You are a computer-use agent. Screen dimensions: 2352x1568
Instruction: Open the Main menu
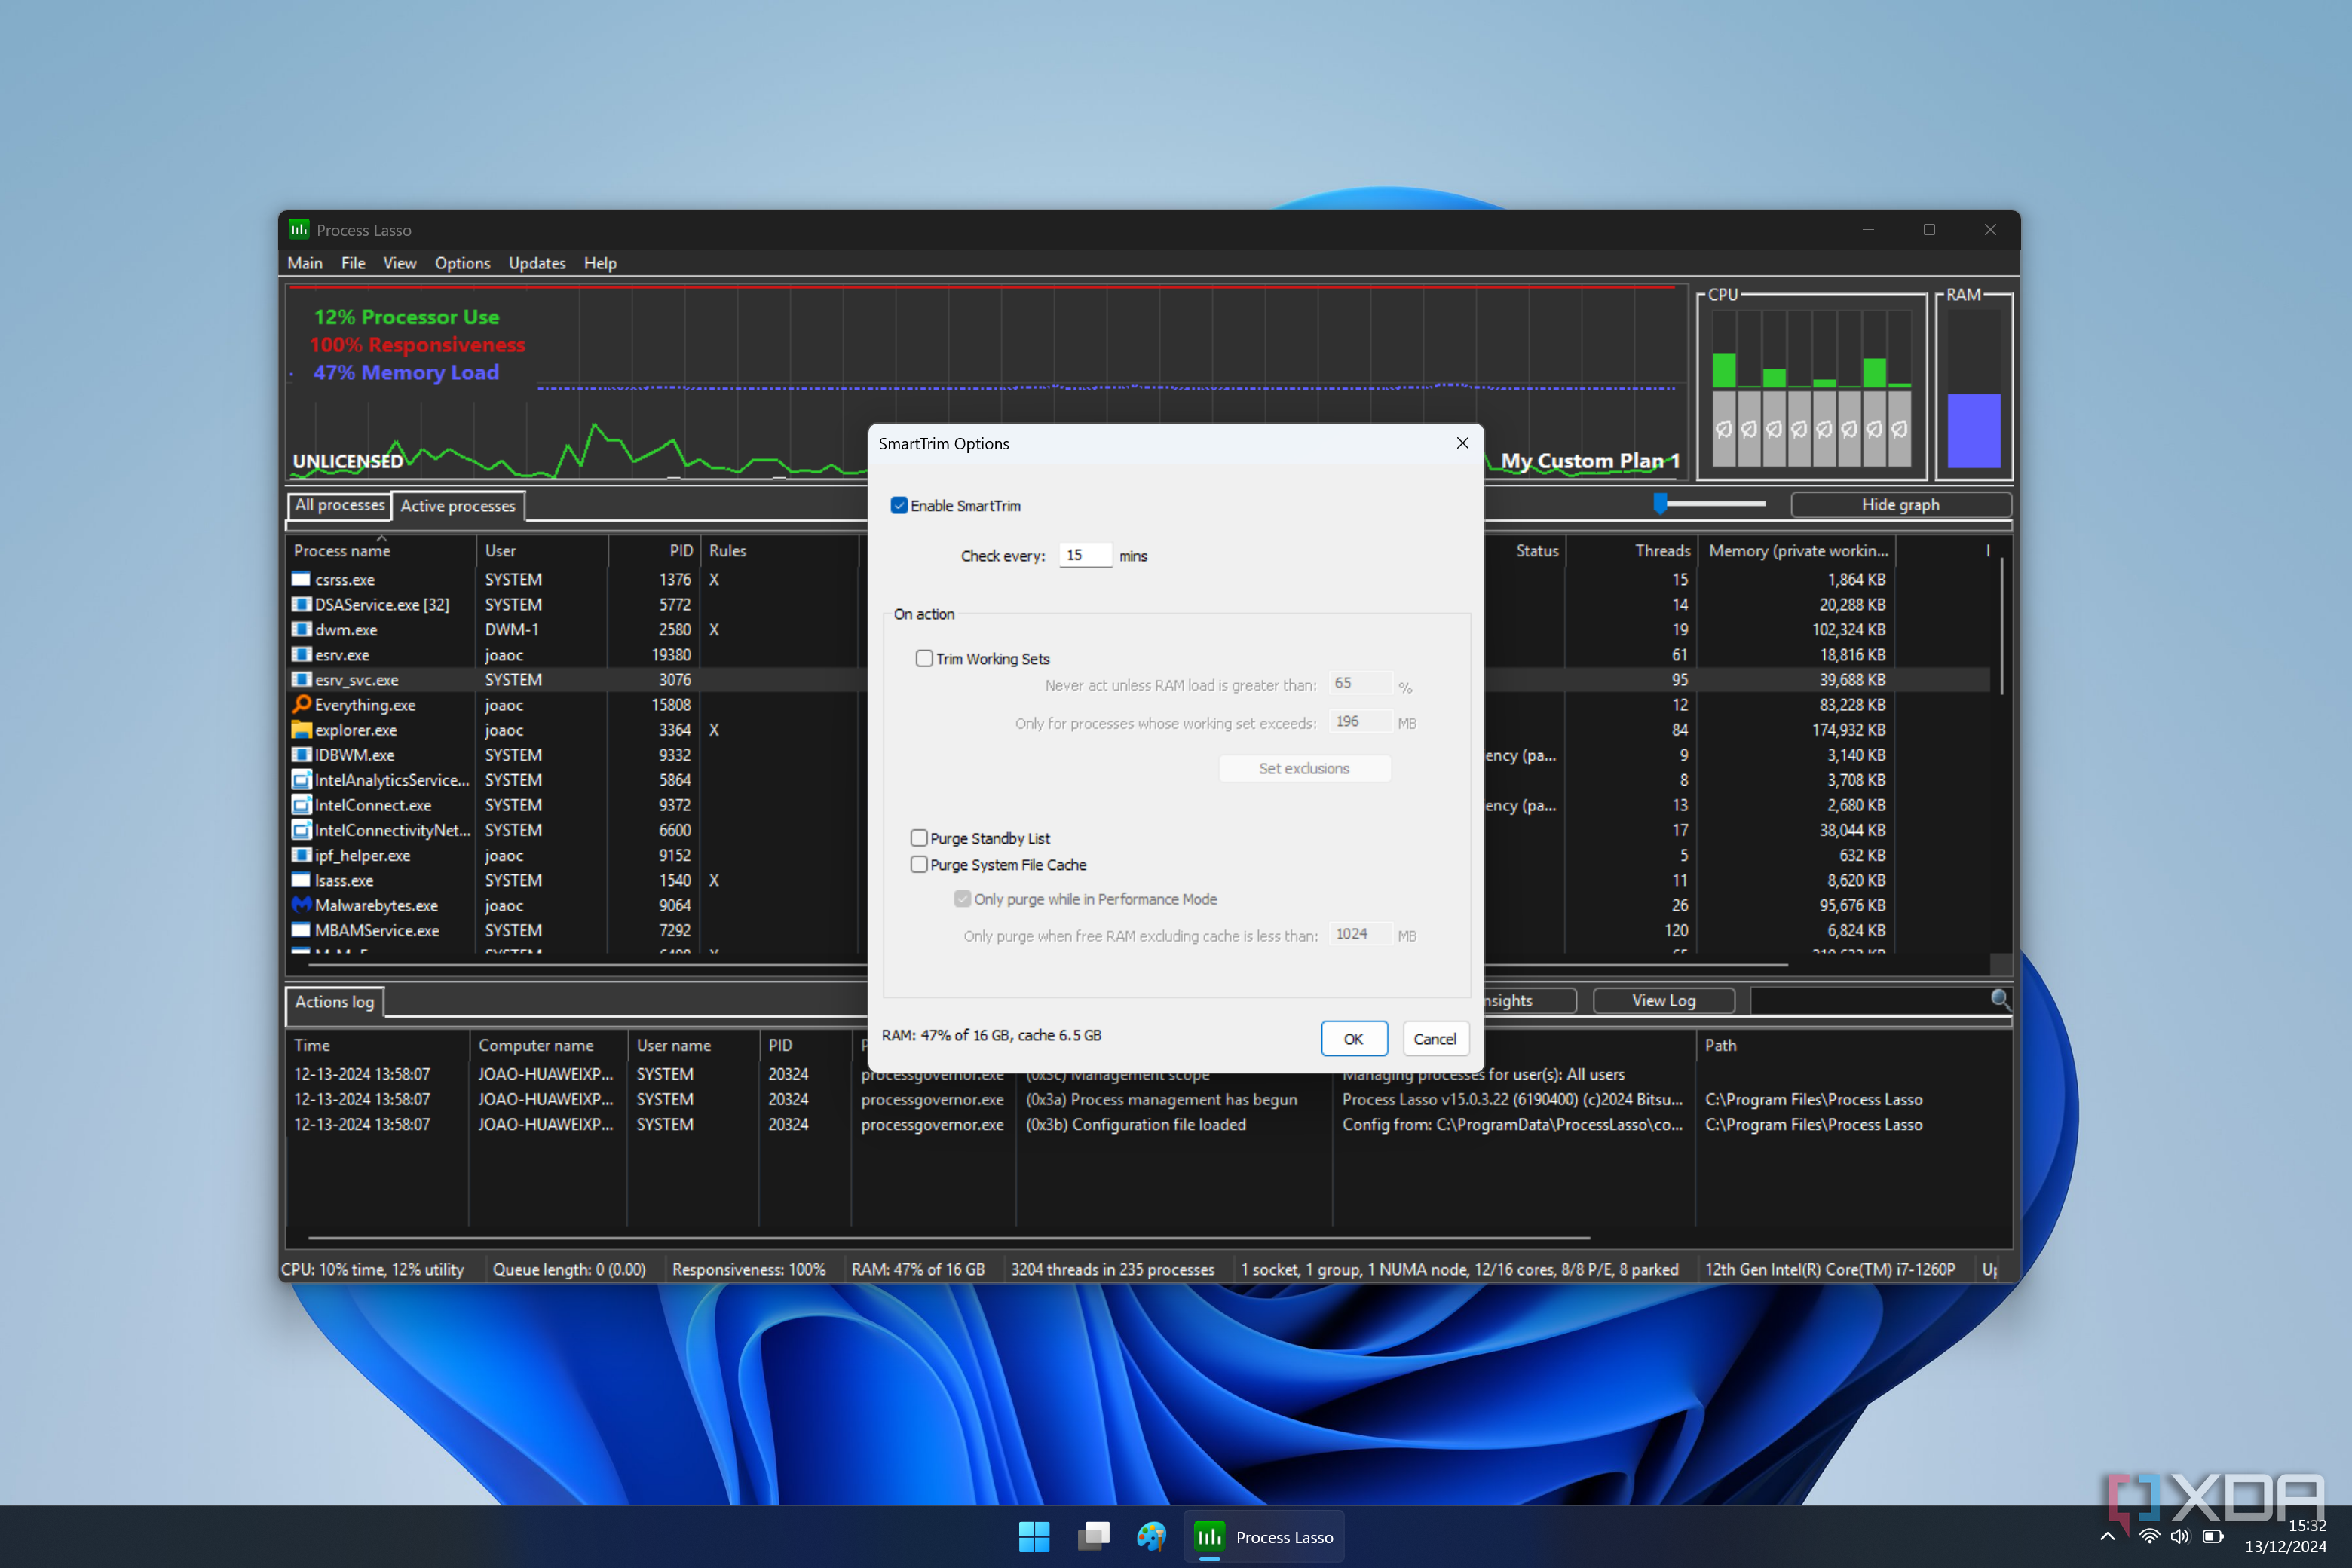pos(305,263)
